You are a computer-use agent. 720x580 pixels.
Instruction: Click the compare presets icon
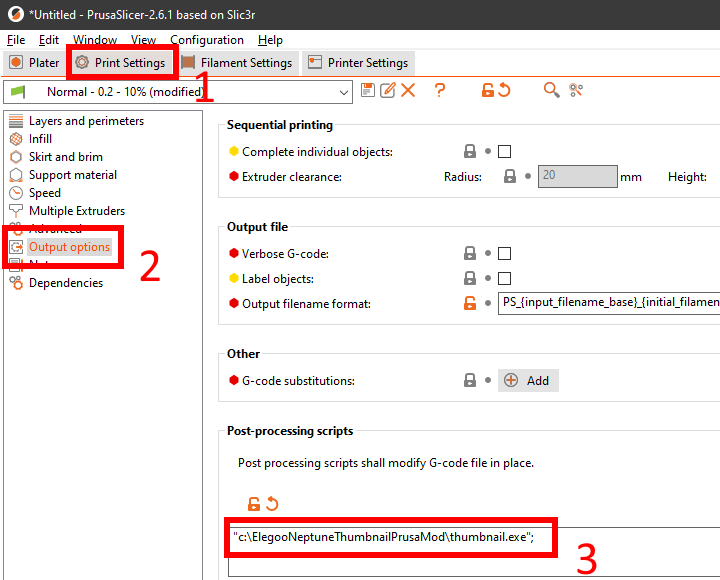pyautogui.click(x=576, y=90)
